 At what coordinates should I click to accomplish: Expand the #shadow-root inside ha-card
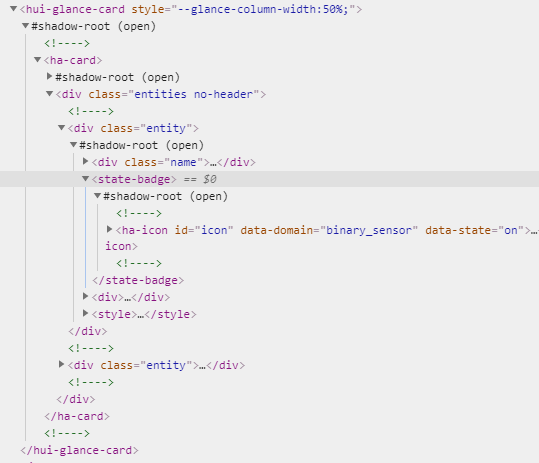pos(50,76)
